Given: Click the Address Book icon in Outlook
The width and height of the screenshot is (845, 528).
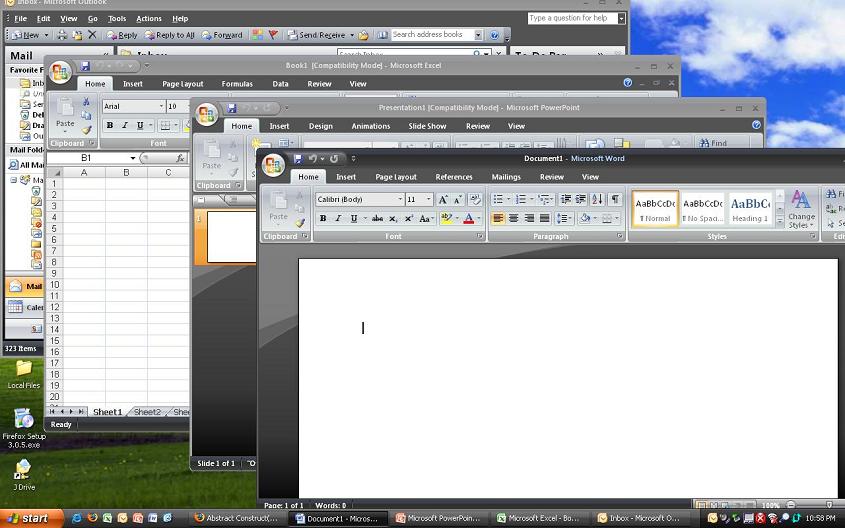Looking at the screenshot, I should (382, 35).
